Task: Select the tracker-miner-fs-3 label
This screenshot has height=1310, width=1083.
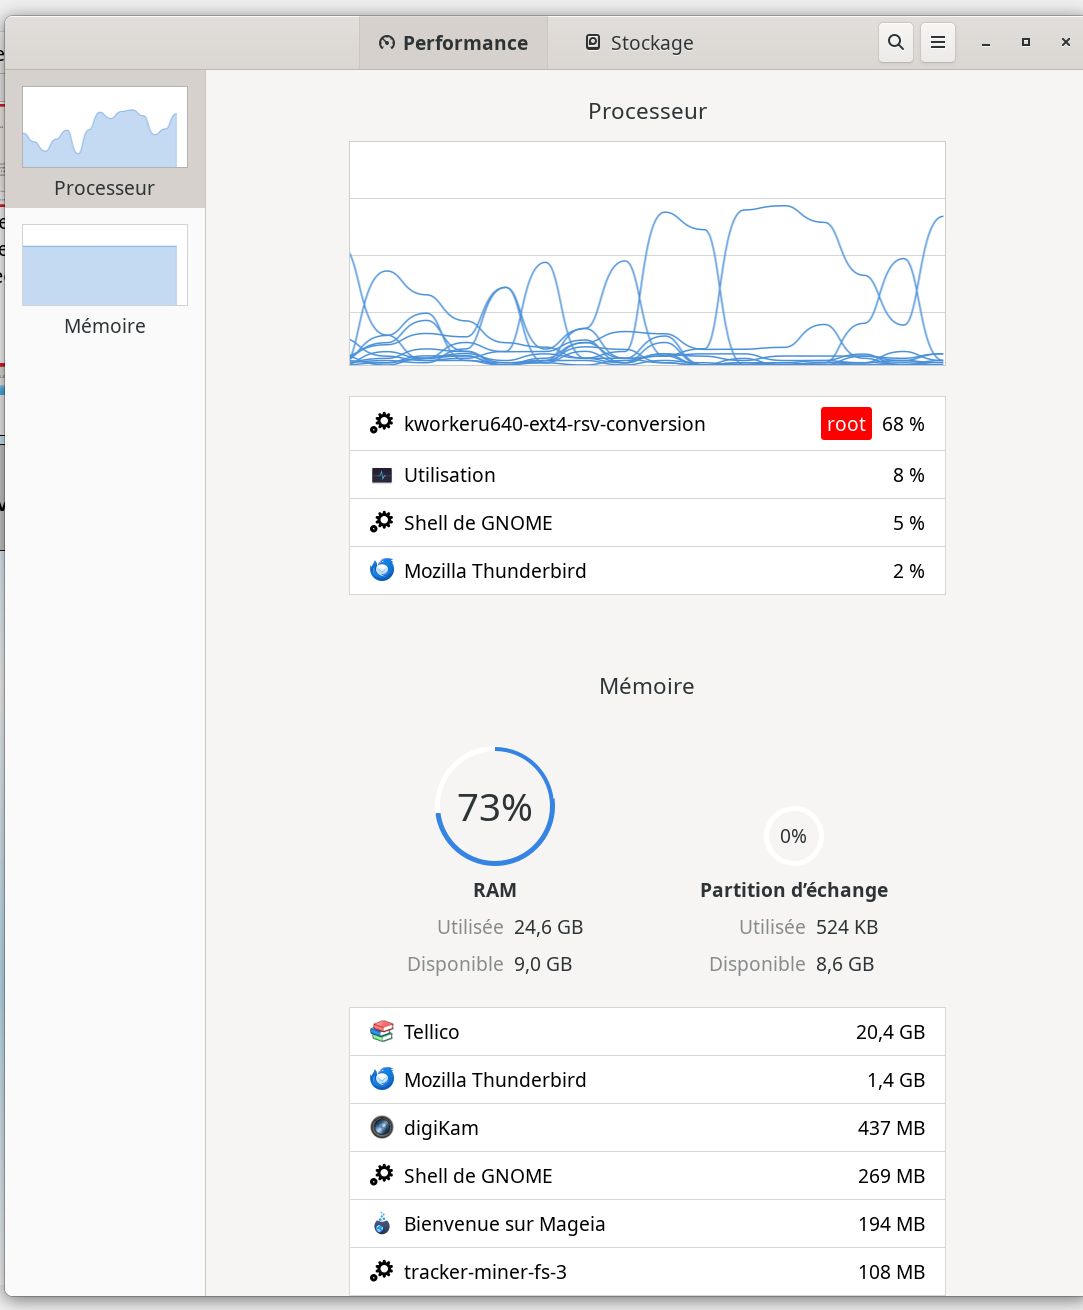Action: click(x=485, y=1272)
